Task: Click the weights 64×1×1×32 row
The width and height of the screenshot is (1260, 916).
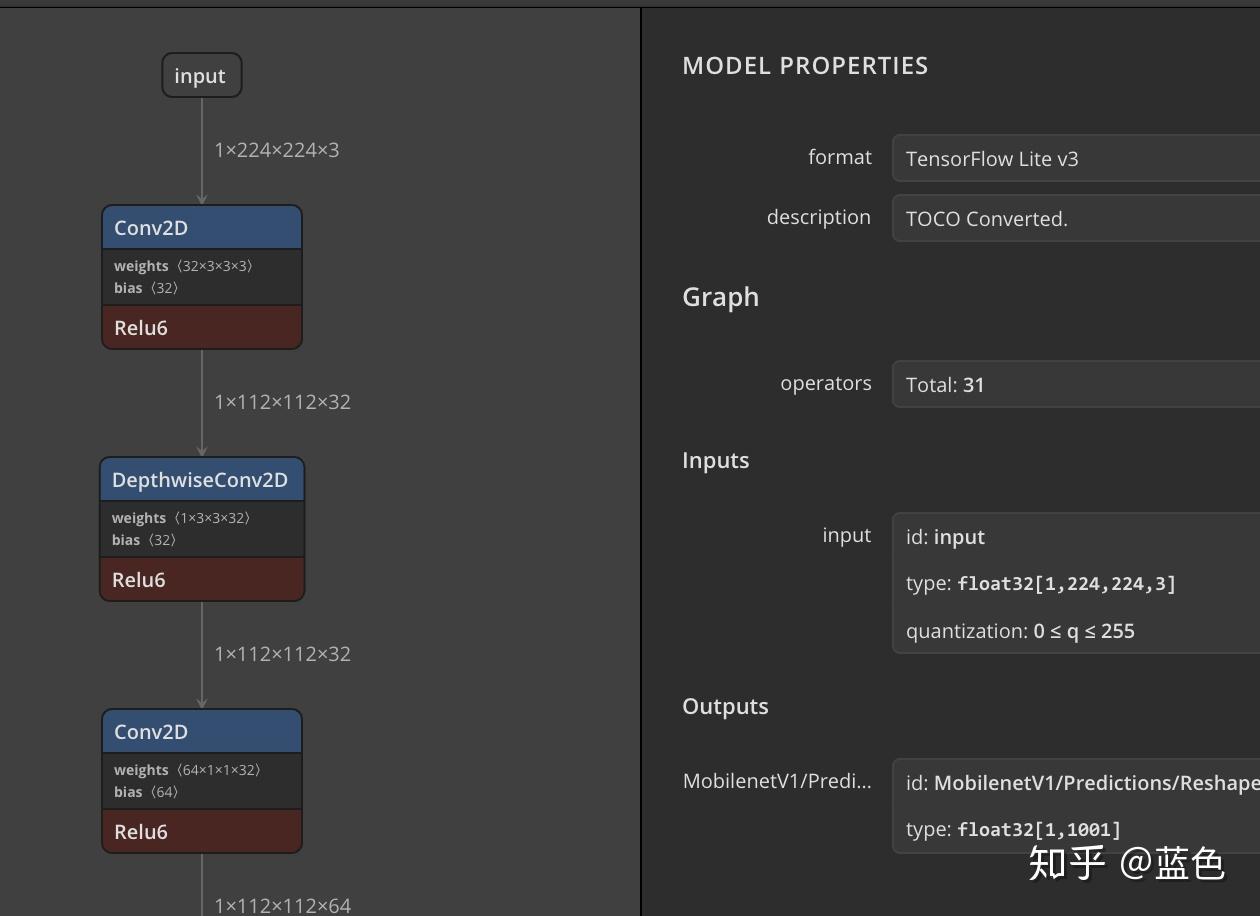Action: coord(187,770)
